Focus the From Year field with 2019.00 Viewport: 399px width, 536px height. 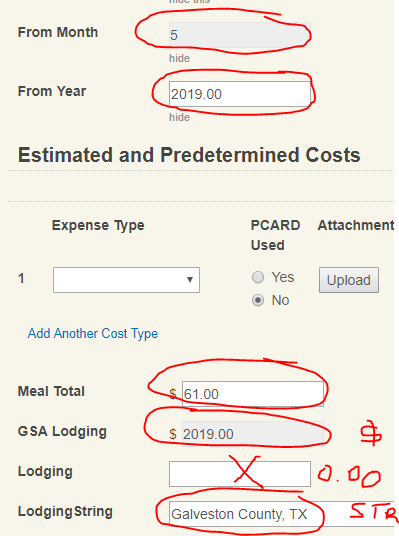point(240,94)
